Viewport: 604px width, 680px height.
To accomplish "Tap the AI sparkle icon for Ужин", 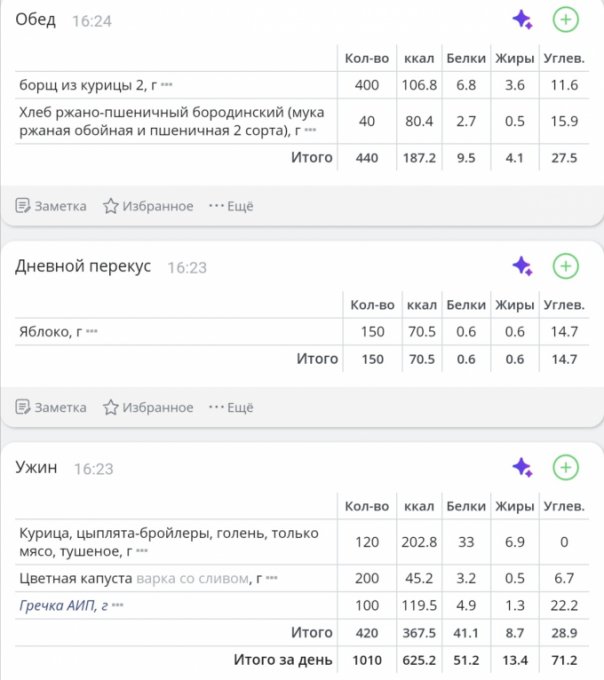I will 522,468.
